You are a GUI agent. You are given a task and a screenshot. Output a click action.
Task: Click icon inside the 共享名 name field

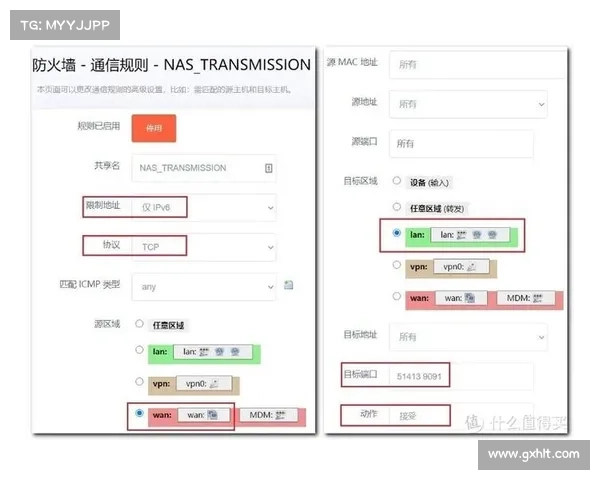(x=269, y=168)
